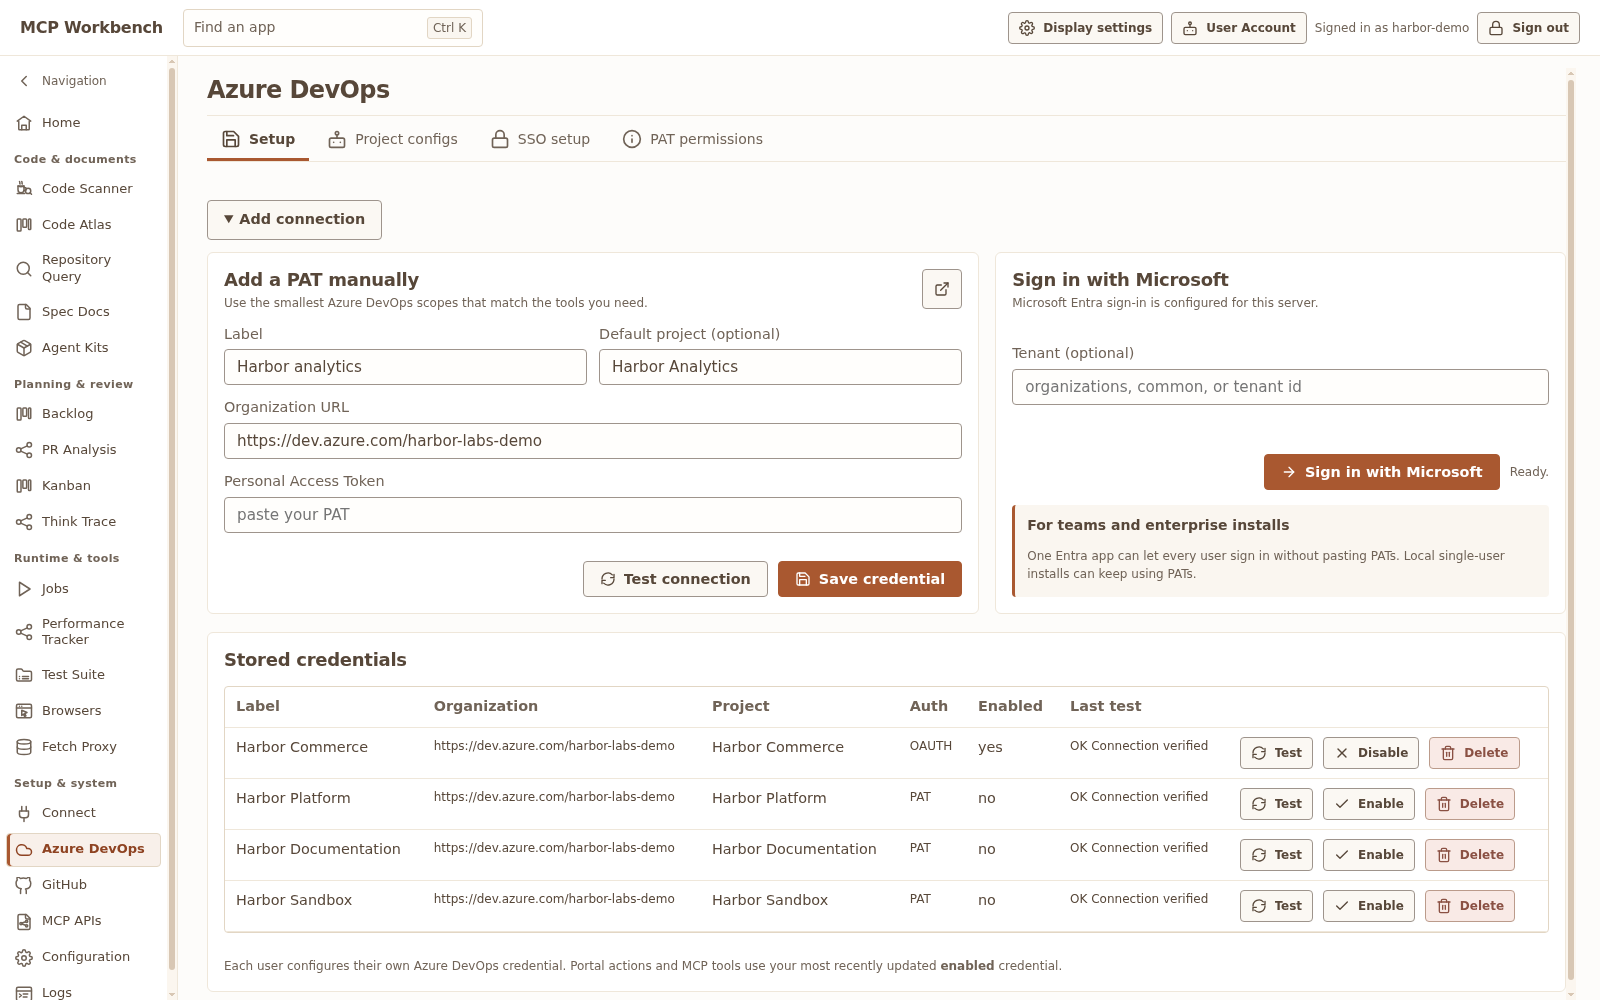Collapse the Navigation sidebar chevron
The height and width of the screenshot is (1000, 1600).
pos(25,81)
